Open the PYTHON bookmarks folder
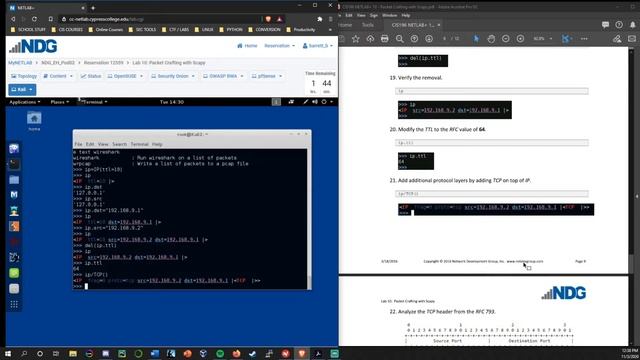 (x=231, y=30)
